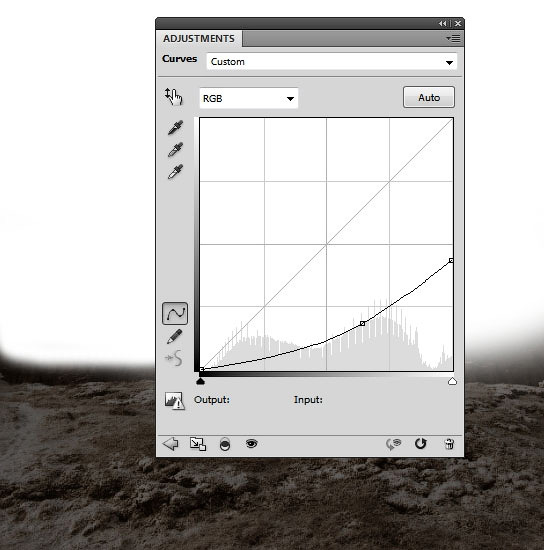Screen dimensions: 544x550
Task: Pick the white point eyedropper
Action: pos(175,172)
